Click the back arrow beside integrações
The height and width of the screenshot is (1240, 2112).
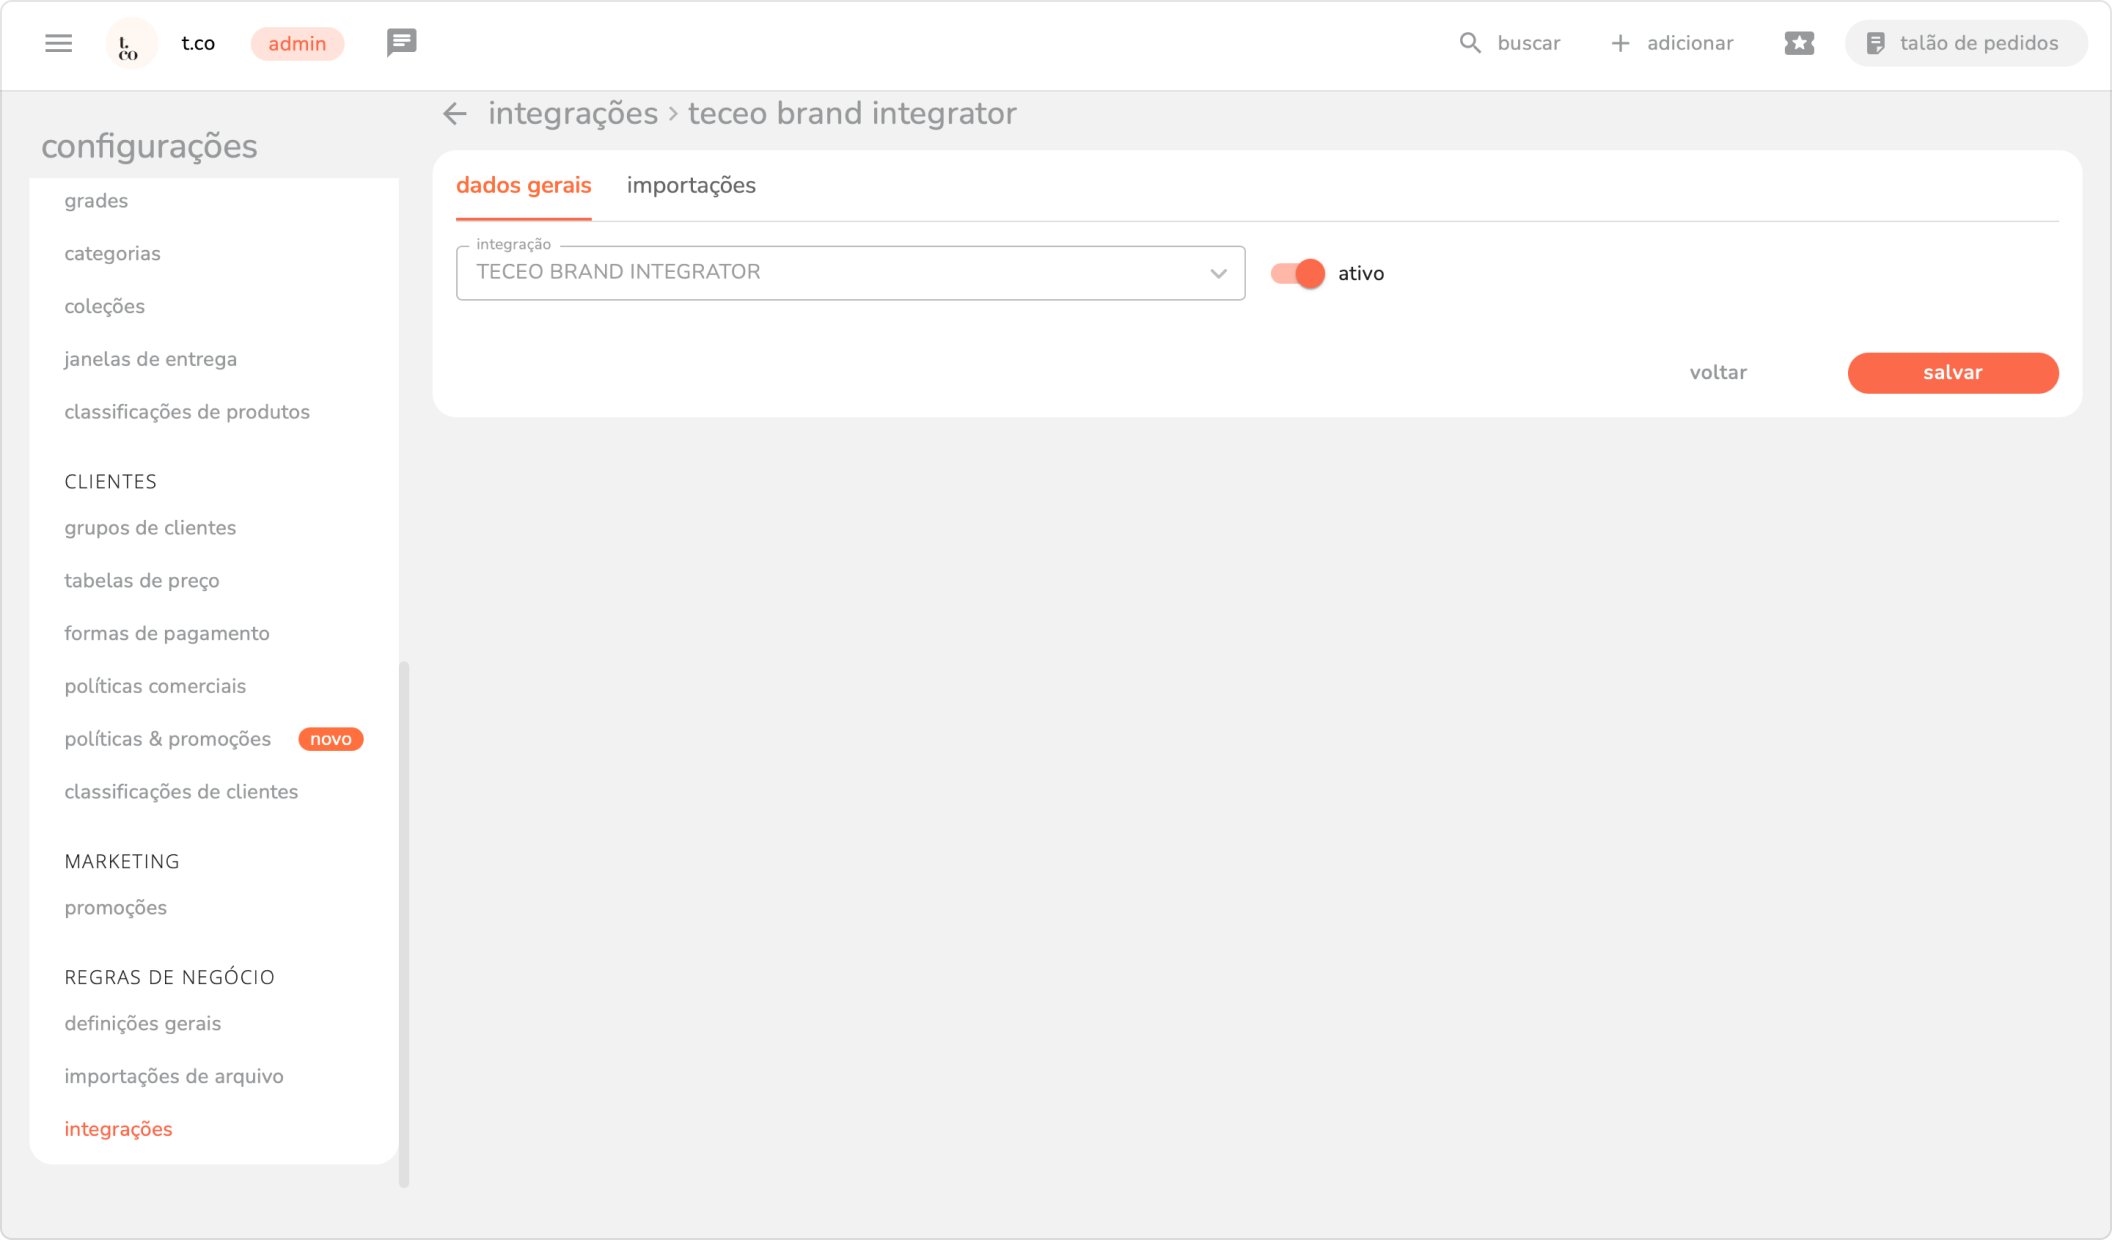[455, 114]
